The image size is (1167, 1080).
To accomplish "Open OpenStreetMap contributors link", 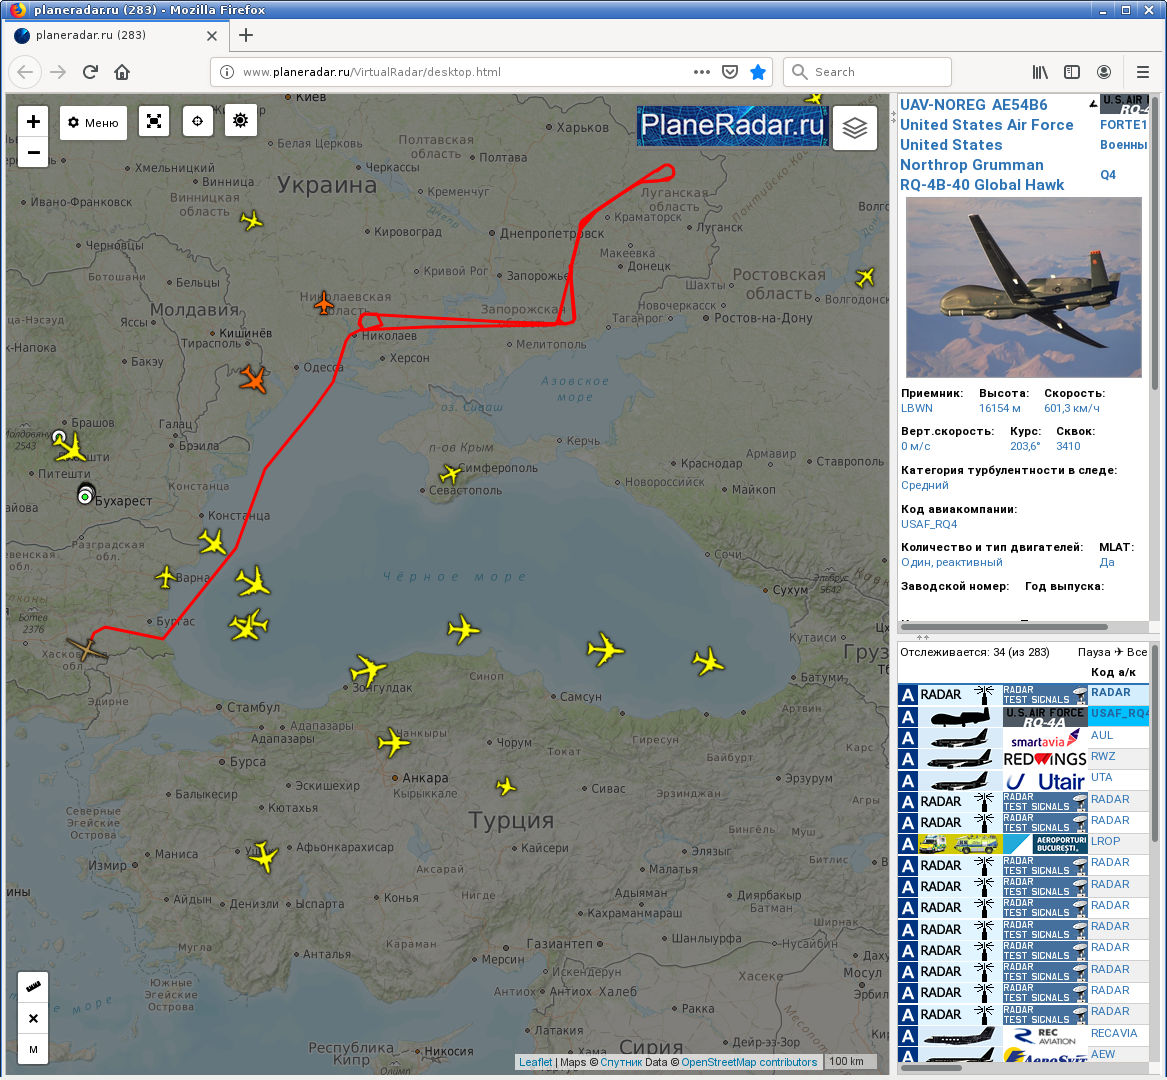I will [x=749, y=1062].
